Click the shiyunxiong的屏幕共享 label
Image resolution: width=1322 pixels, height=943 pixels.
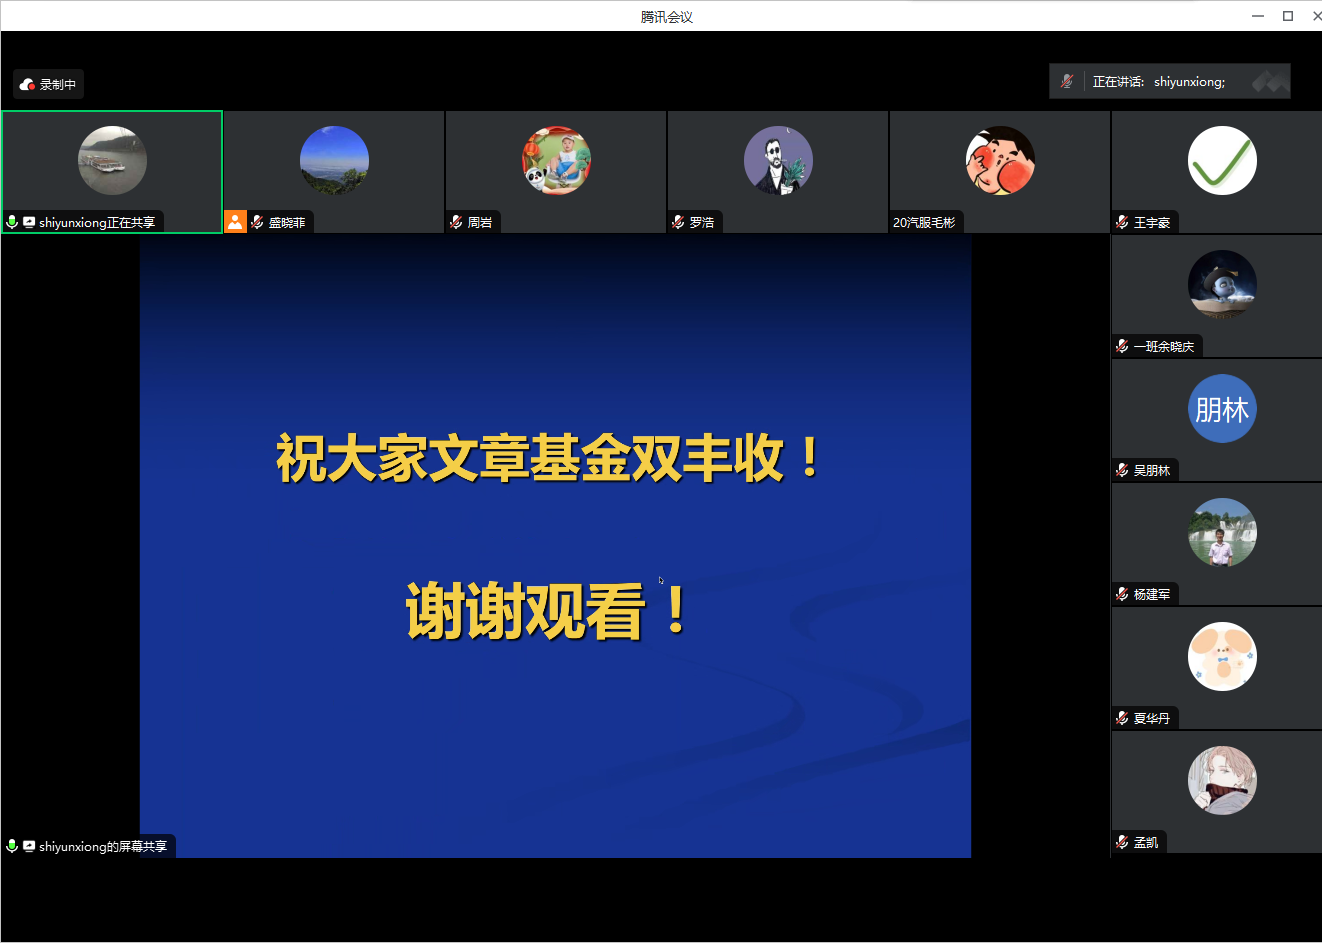[102, 846]
